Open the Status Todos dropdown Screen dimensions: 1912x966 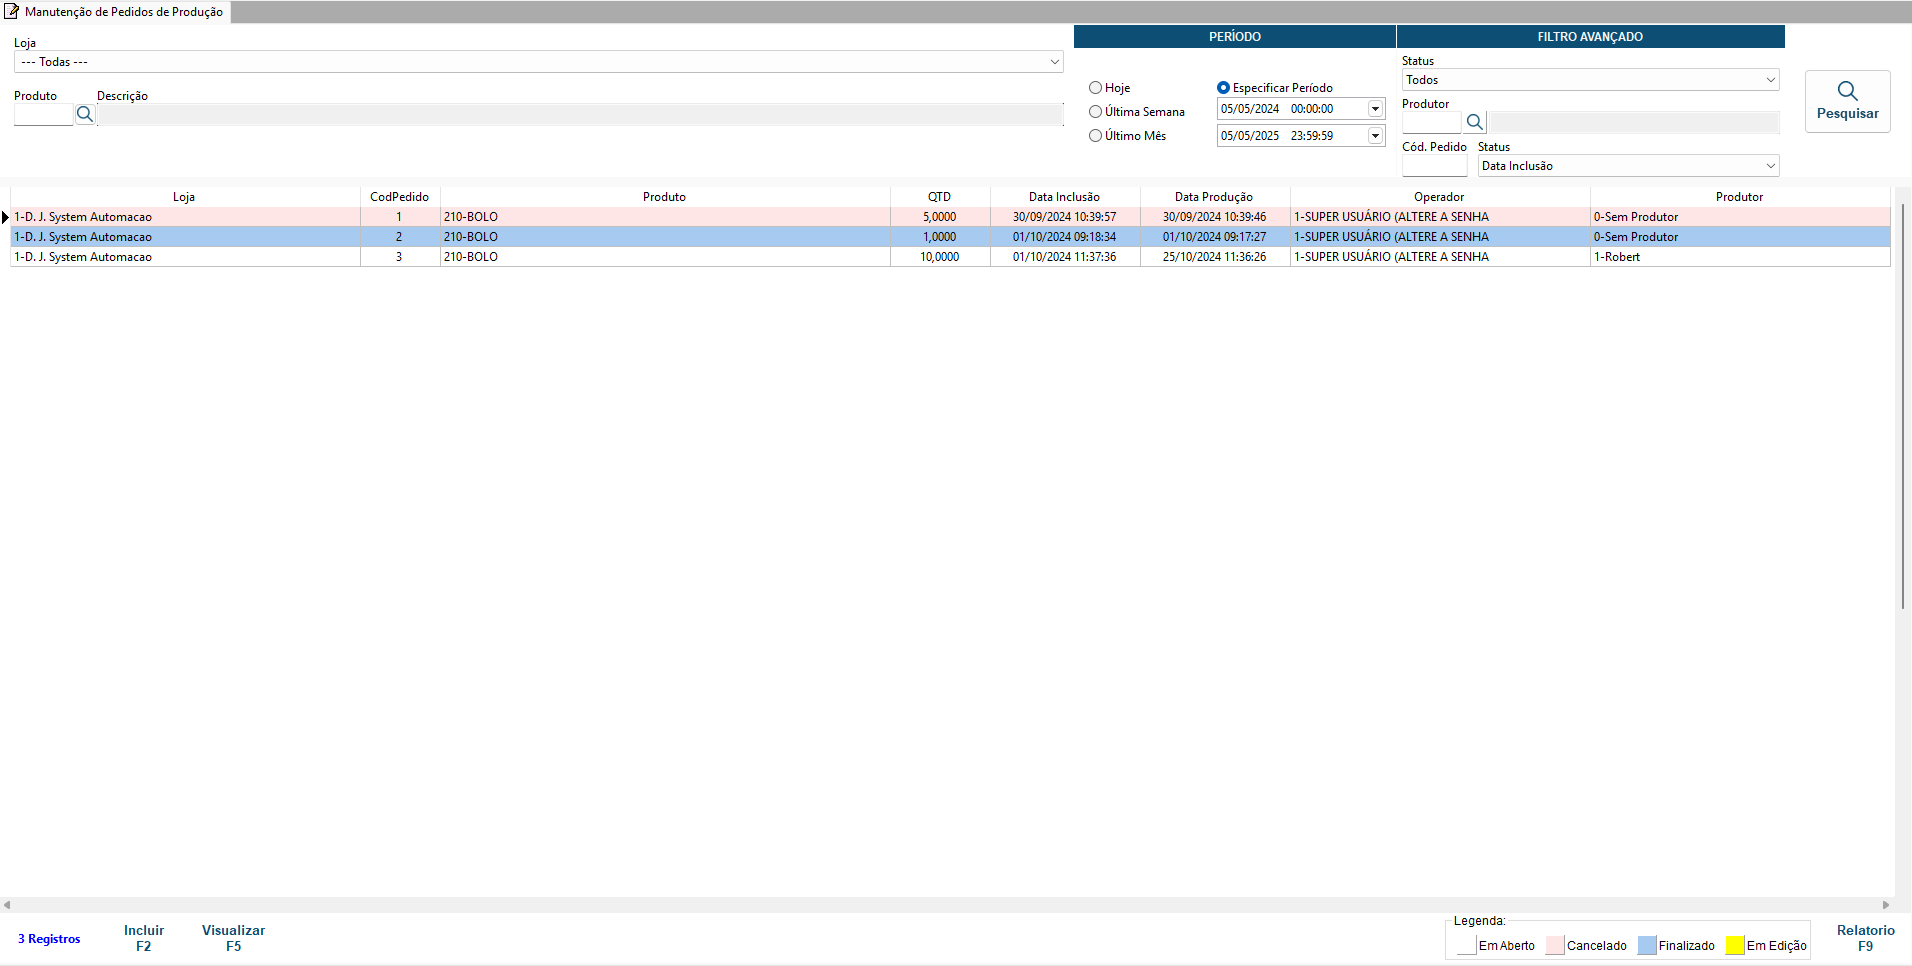1590,80
